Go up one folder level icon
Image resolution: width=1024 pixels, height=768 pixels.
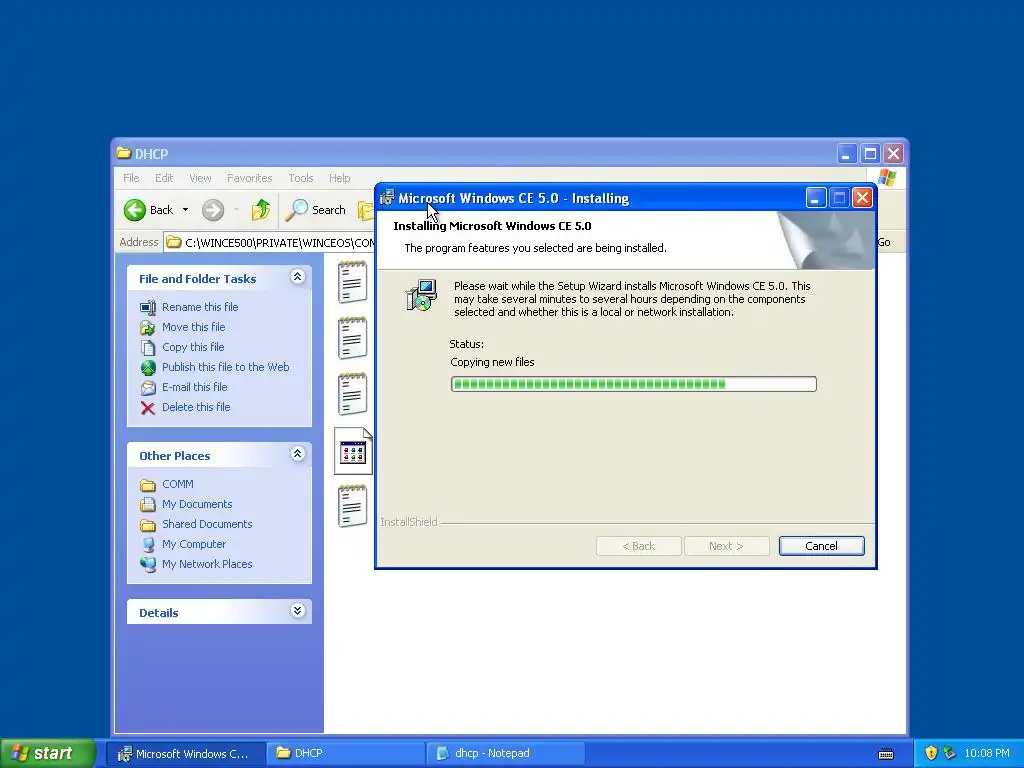[x=261, y=210]
